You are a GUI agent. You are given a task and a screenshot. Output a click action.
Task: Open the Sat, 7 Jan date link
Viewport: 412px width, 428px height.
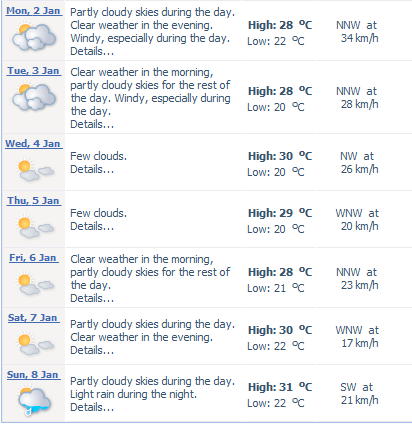click(x=33, y=318)
